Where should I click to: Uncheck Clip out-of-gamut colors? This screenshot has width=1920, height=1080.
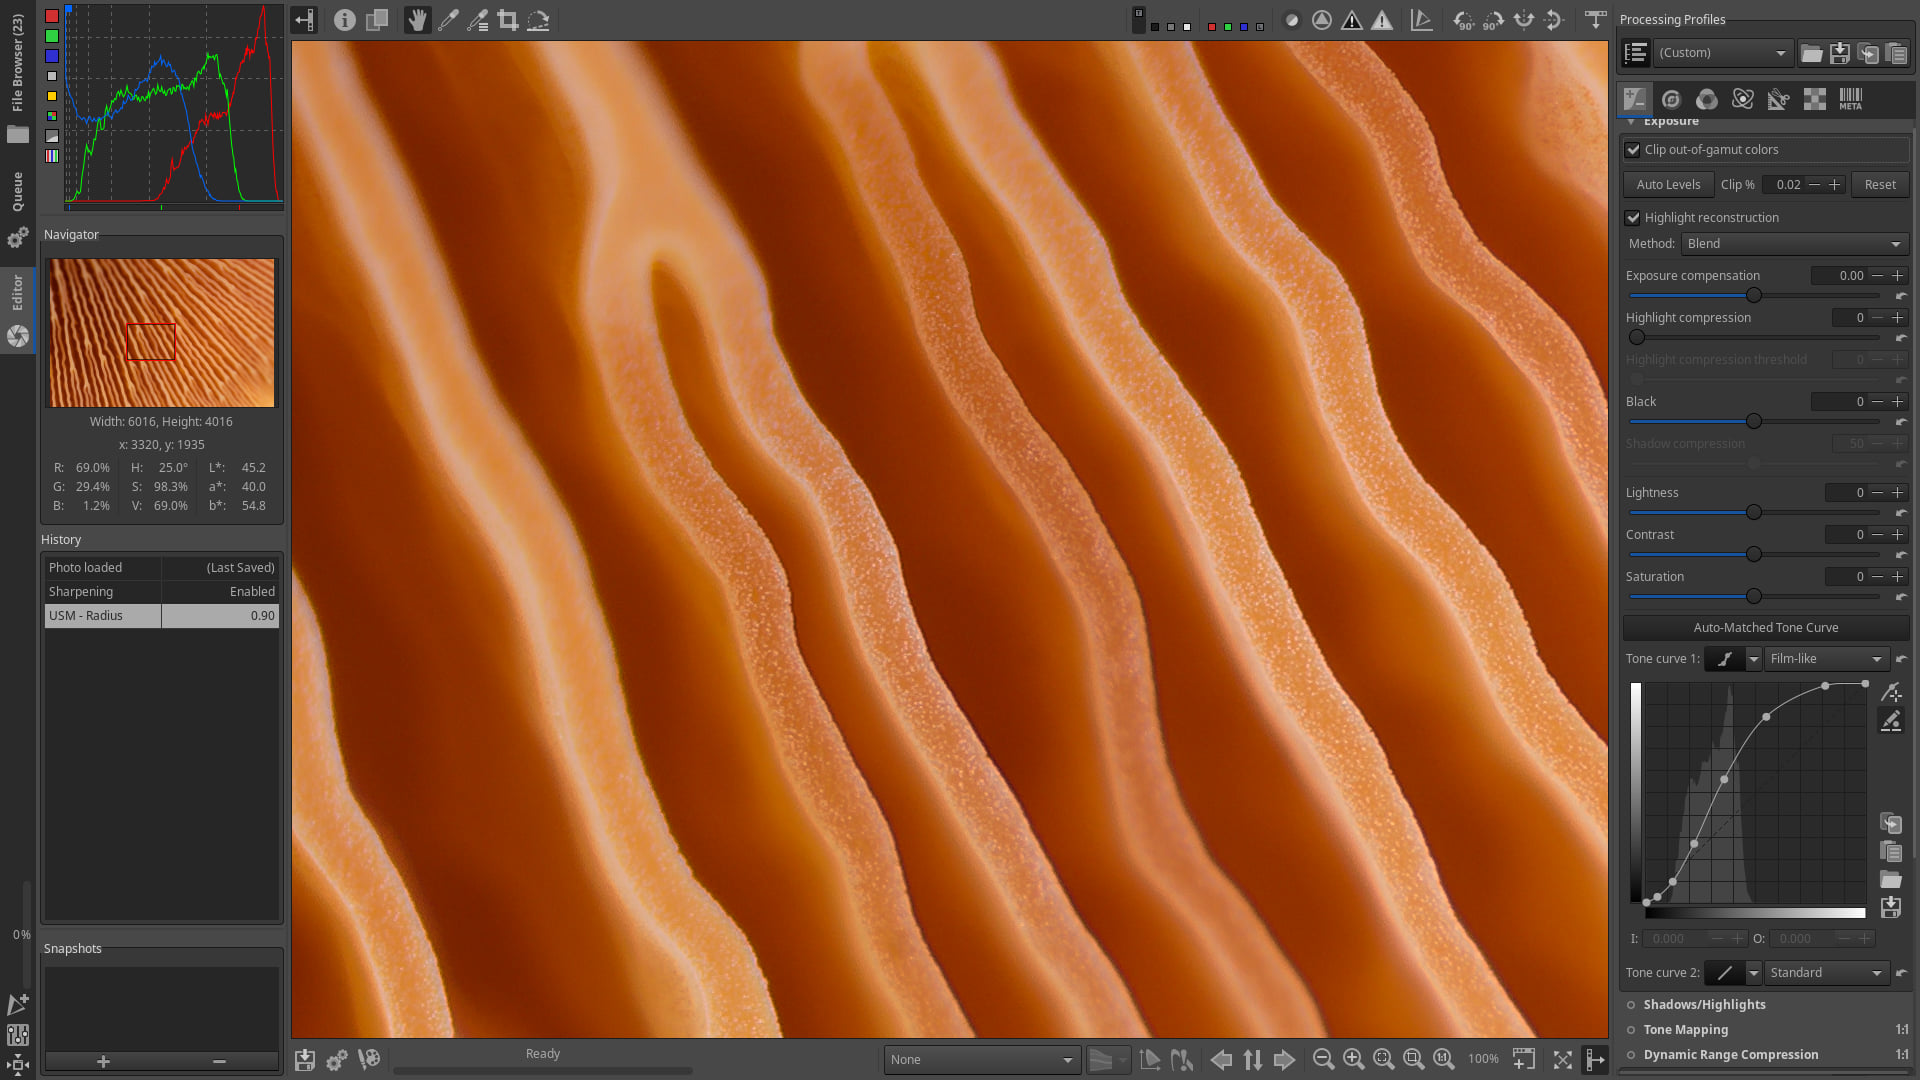pos(1633,150)
